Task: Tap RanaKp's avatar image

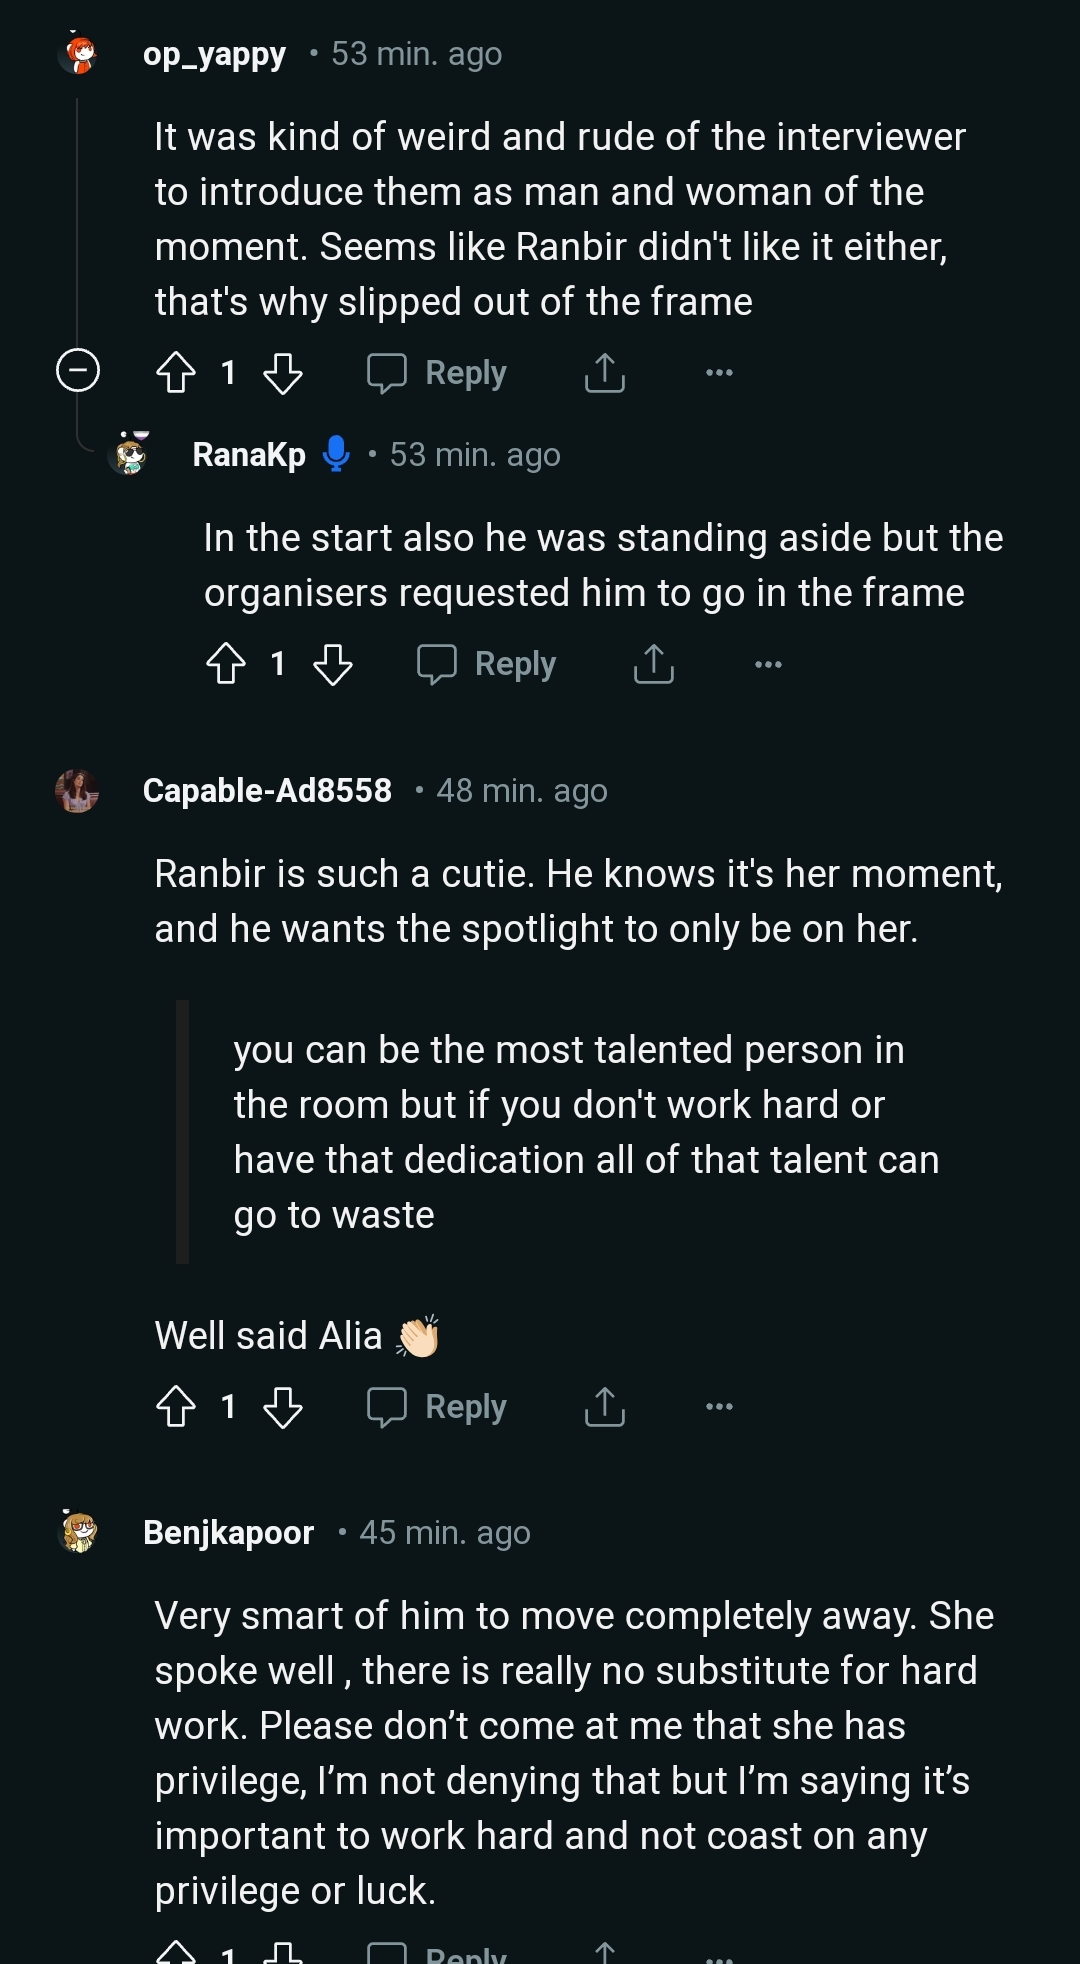Action: pyautogui.click(x=130, y=455)
